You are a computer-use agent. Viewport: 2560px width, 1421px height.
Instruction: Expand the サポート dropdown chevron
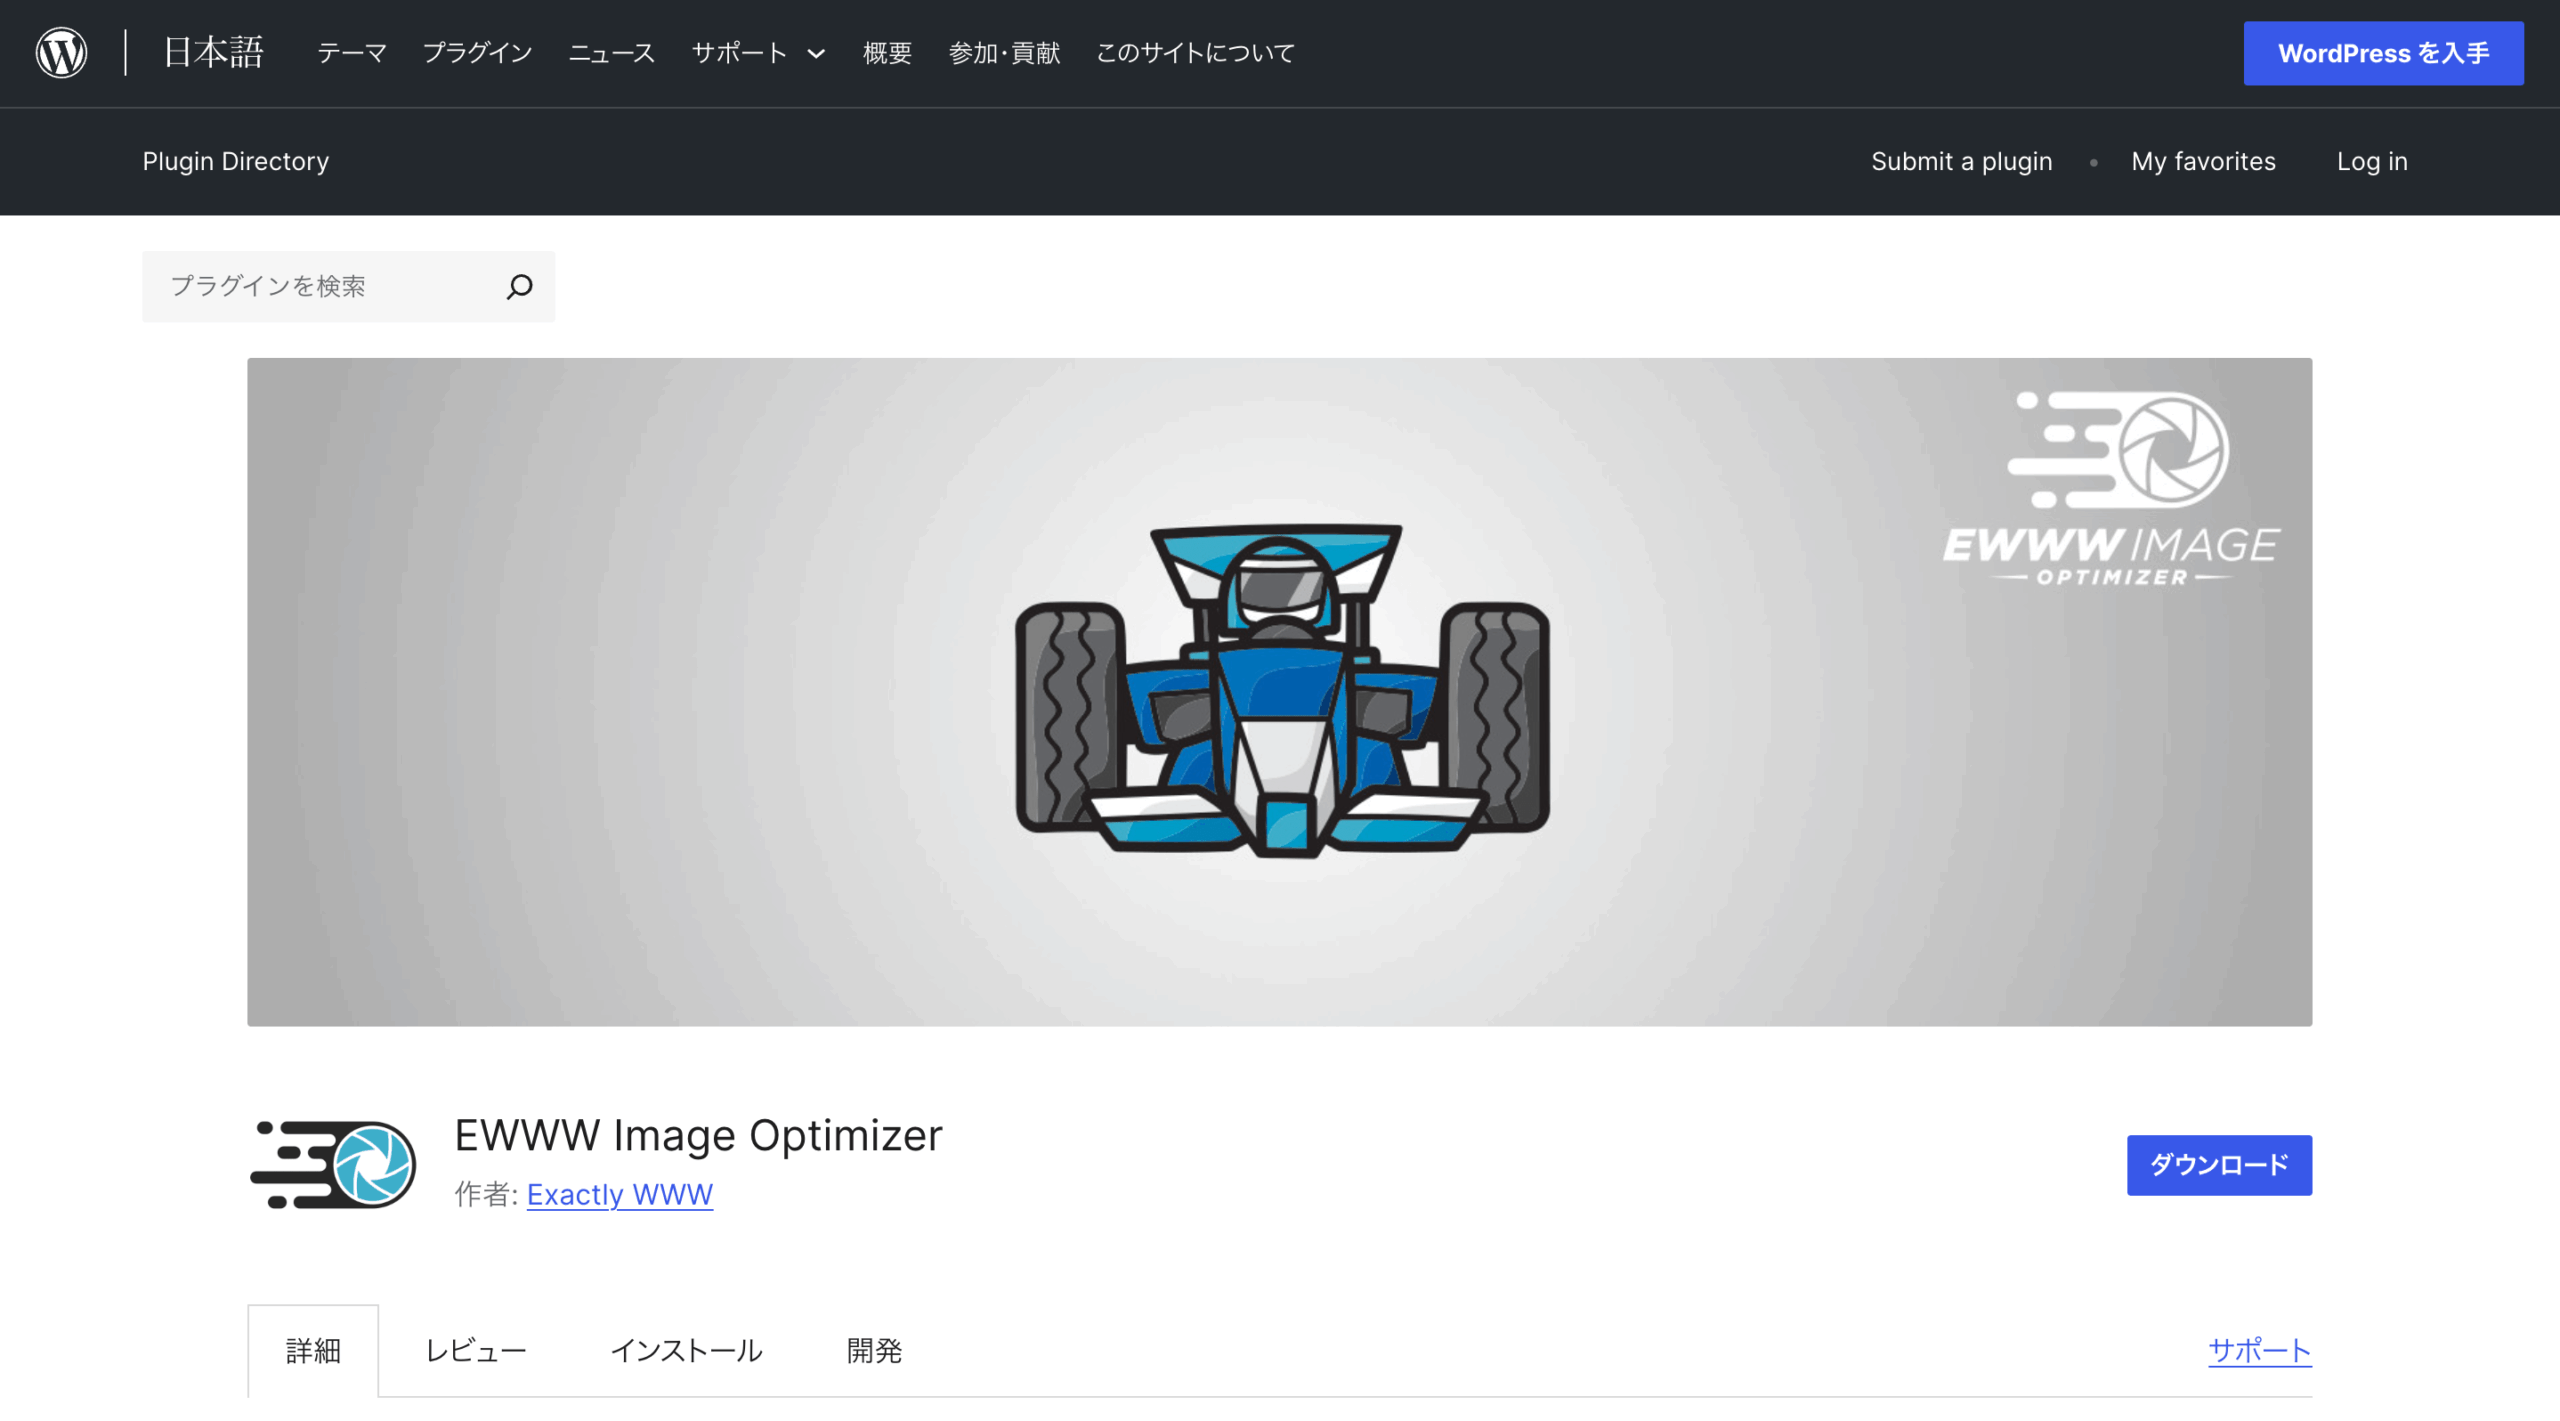(x=816, y=54)
